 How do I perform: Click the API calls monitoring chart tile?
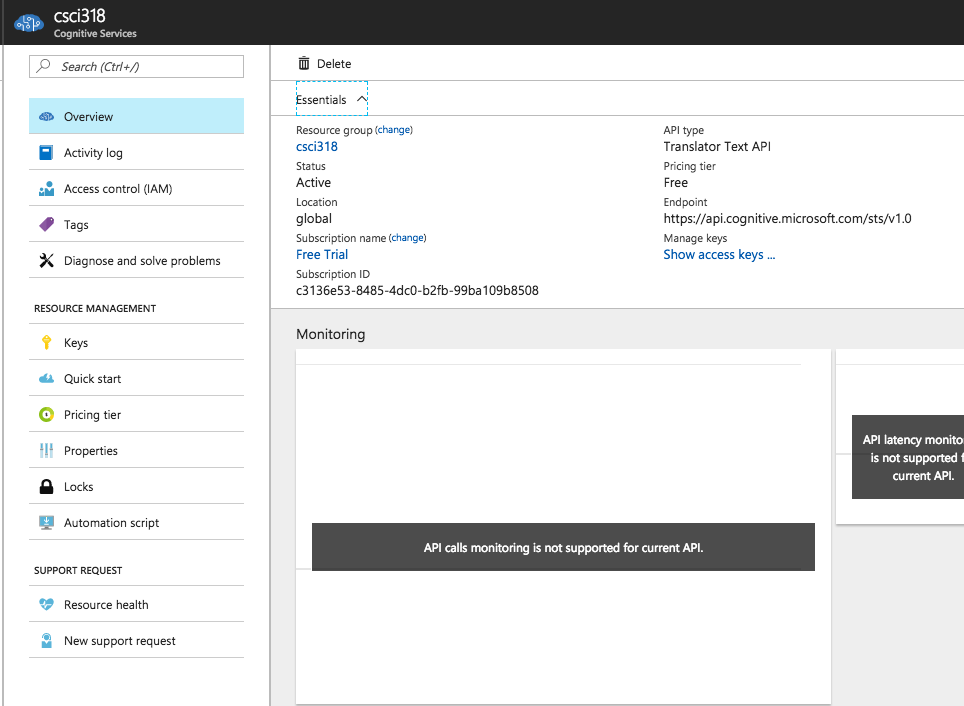coord(563,526)
